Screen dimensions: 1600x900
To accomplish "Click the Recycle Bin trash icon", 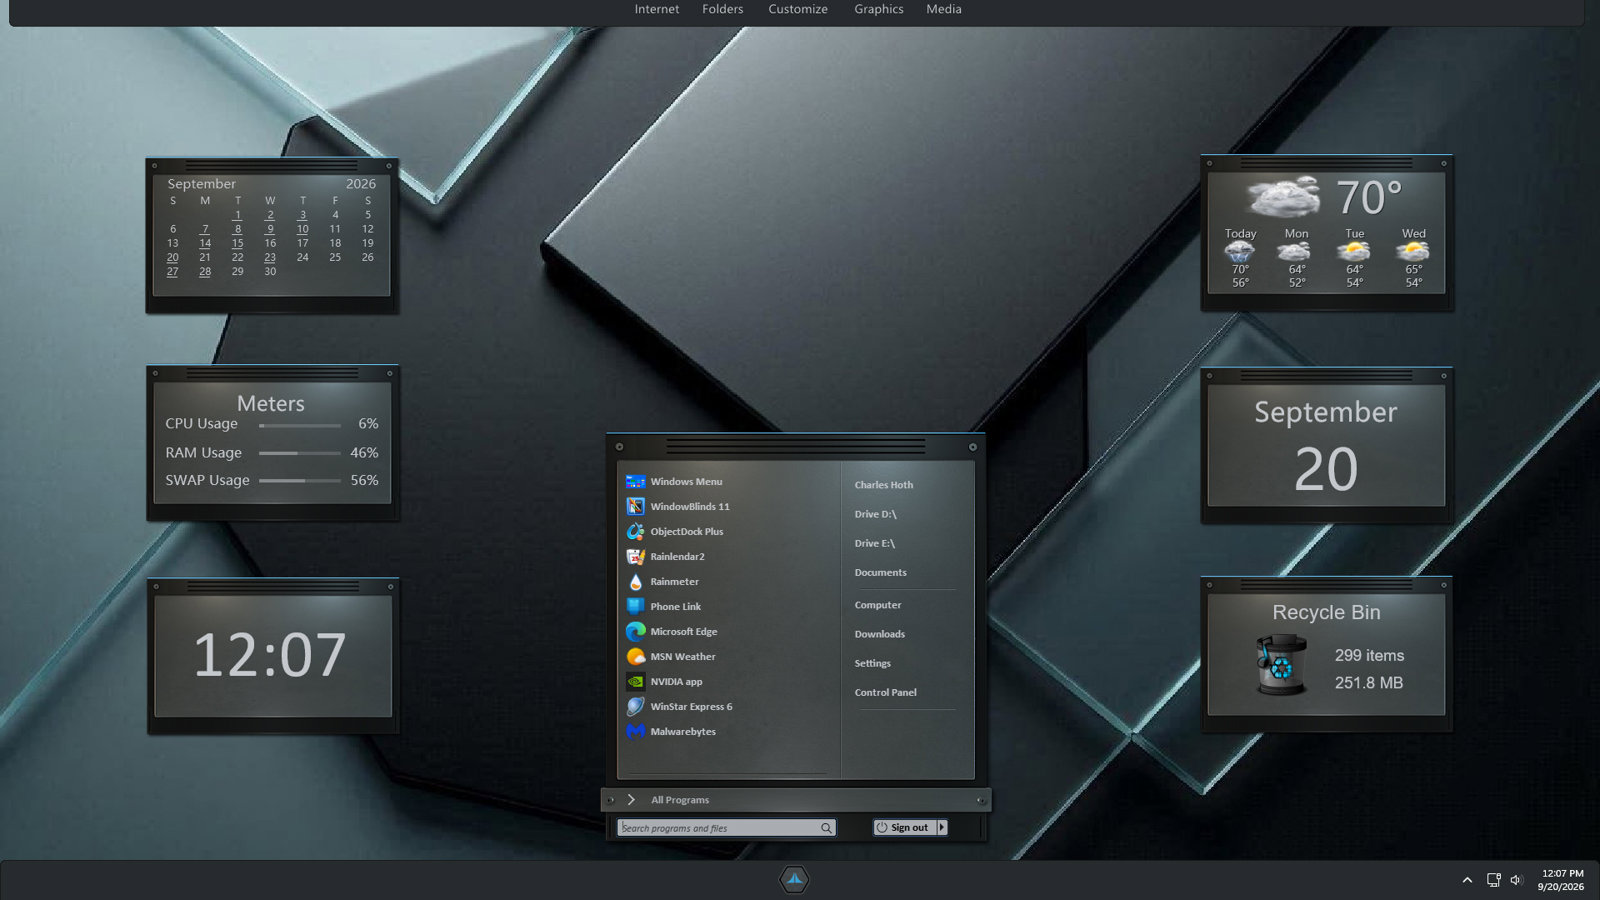I will (x=1281, y=664).
